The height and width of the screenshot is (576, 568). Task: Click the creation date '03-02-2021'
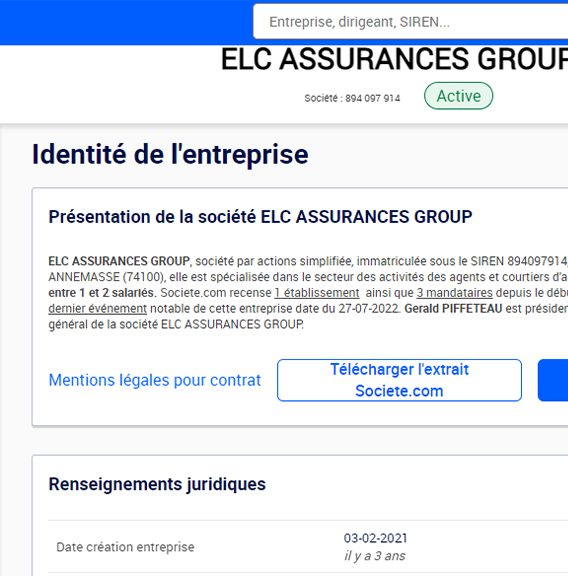tap(375, 538)
